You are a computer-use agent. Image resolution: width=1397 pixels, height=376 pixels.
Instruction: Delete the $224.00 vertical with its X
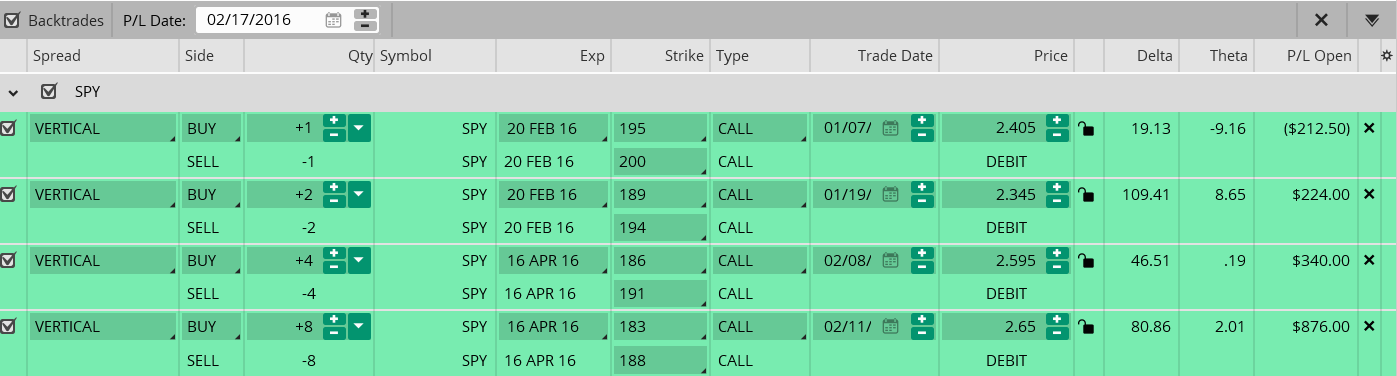1370,194
